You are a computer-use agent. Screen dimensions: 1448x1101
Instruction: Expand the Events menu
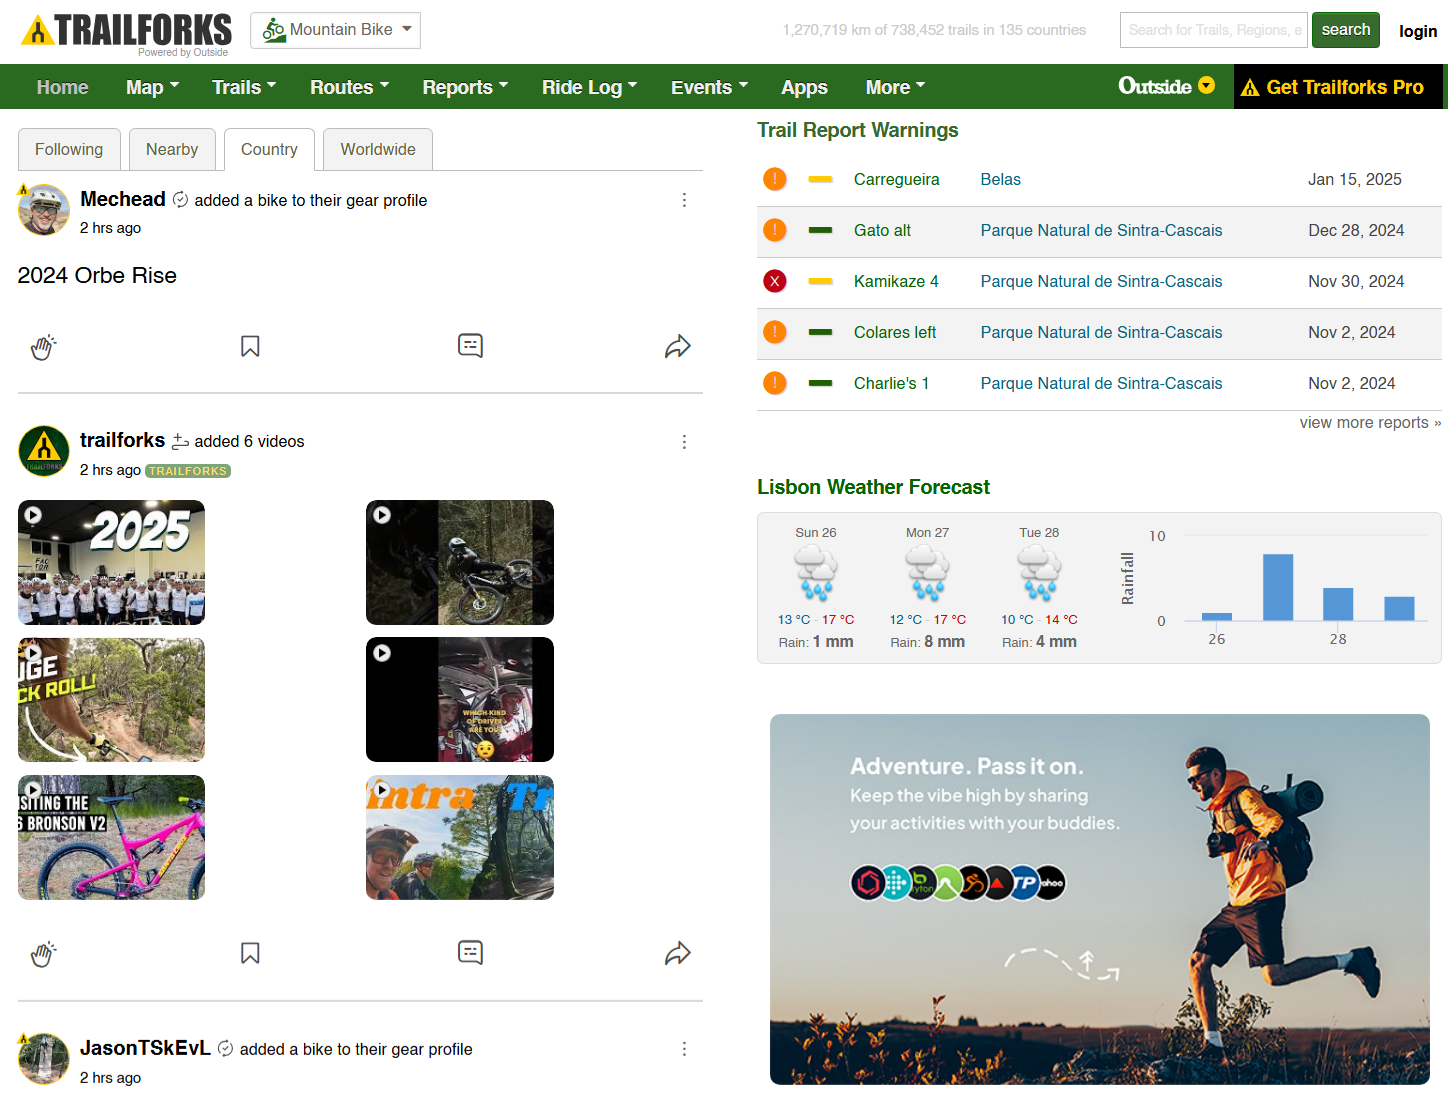coord(709,87)
